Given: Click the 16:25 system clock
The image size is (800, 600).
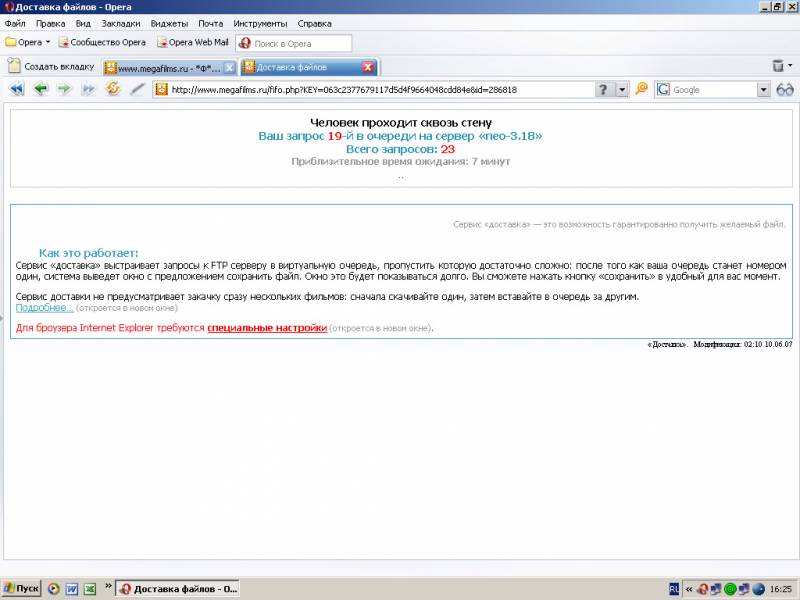Looking at the screenshot, I should tap(781, 589).
